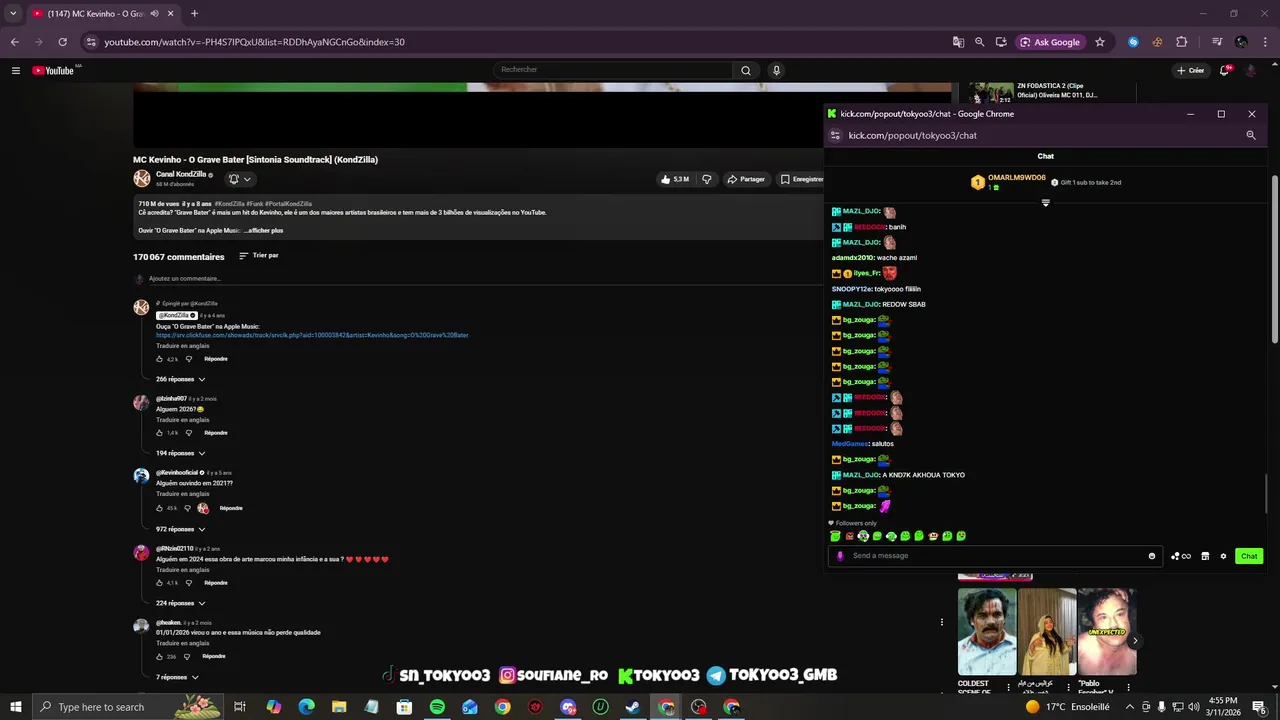Open the Windows notification center icon
Screen dimensions: 1280x720
(1259, 707)
